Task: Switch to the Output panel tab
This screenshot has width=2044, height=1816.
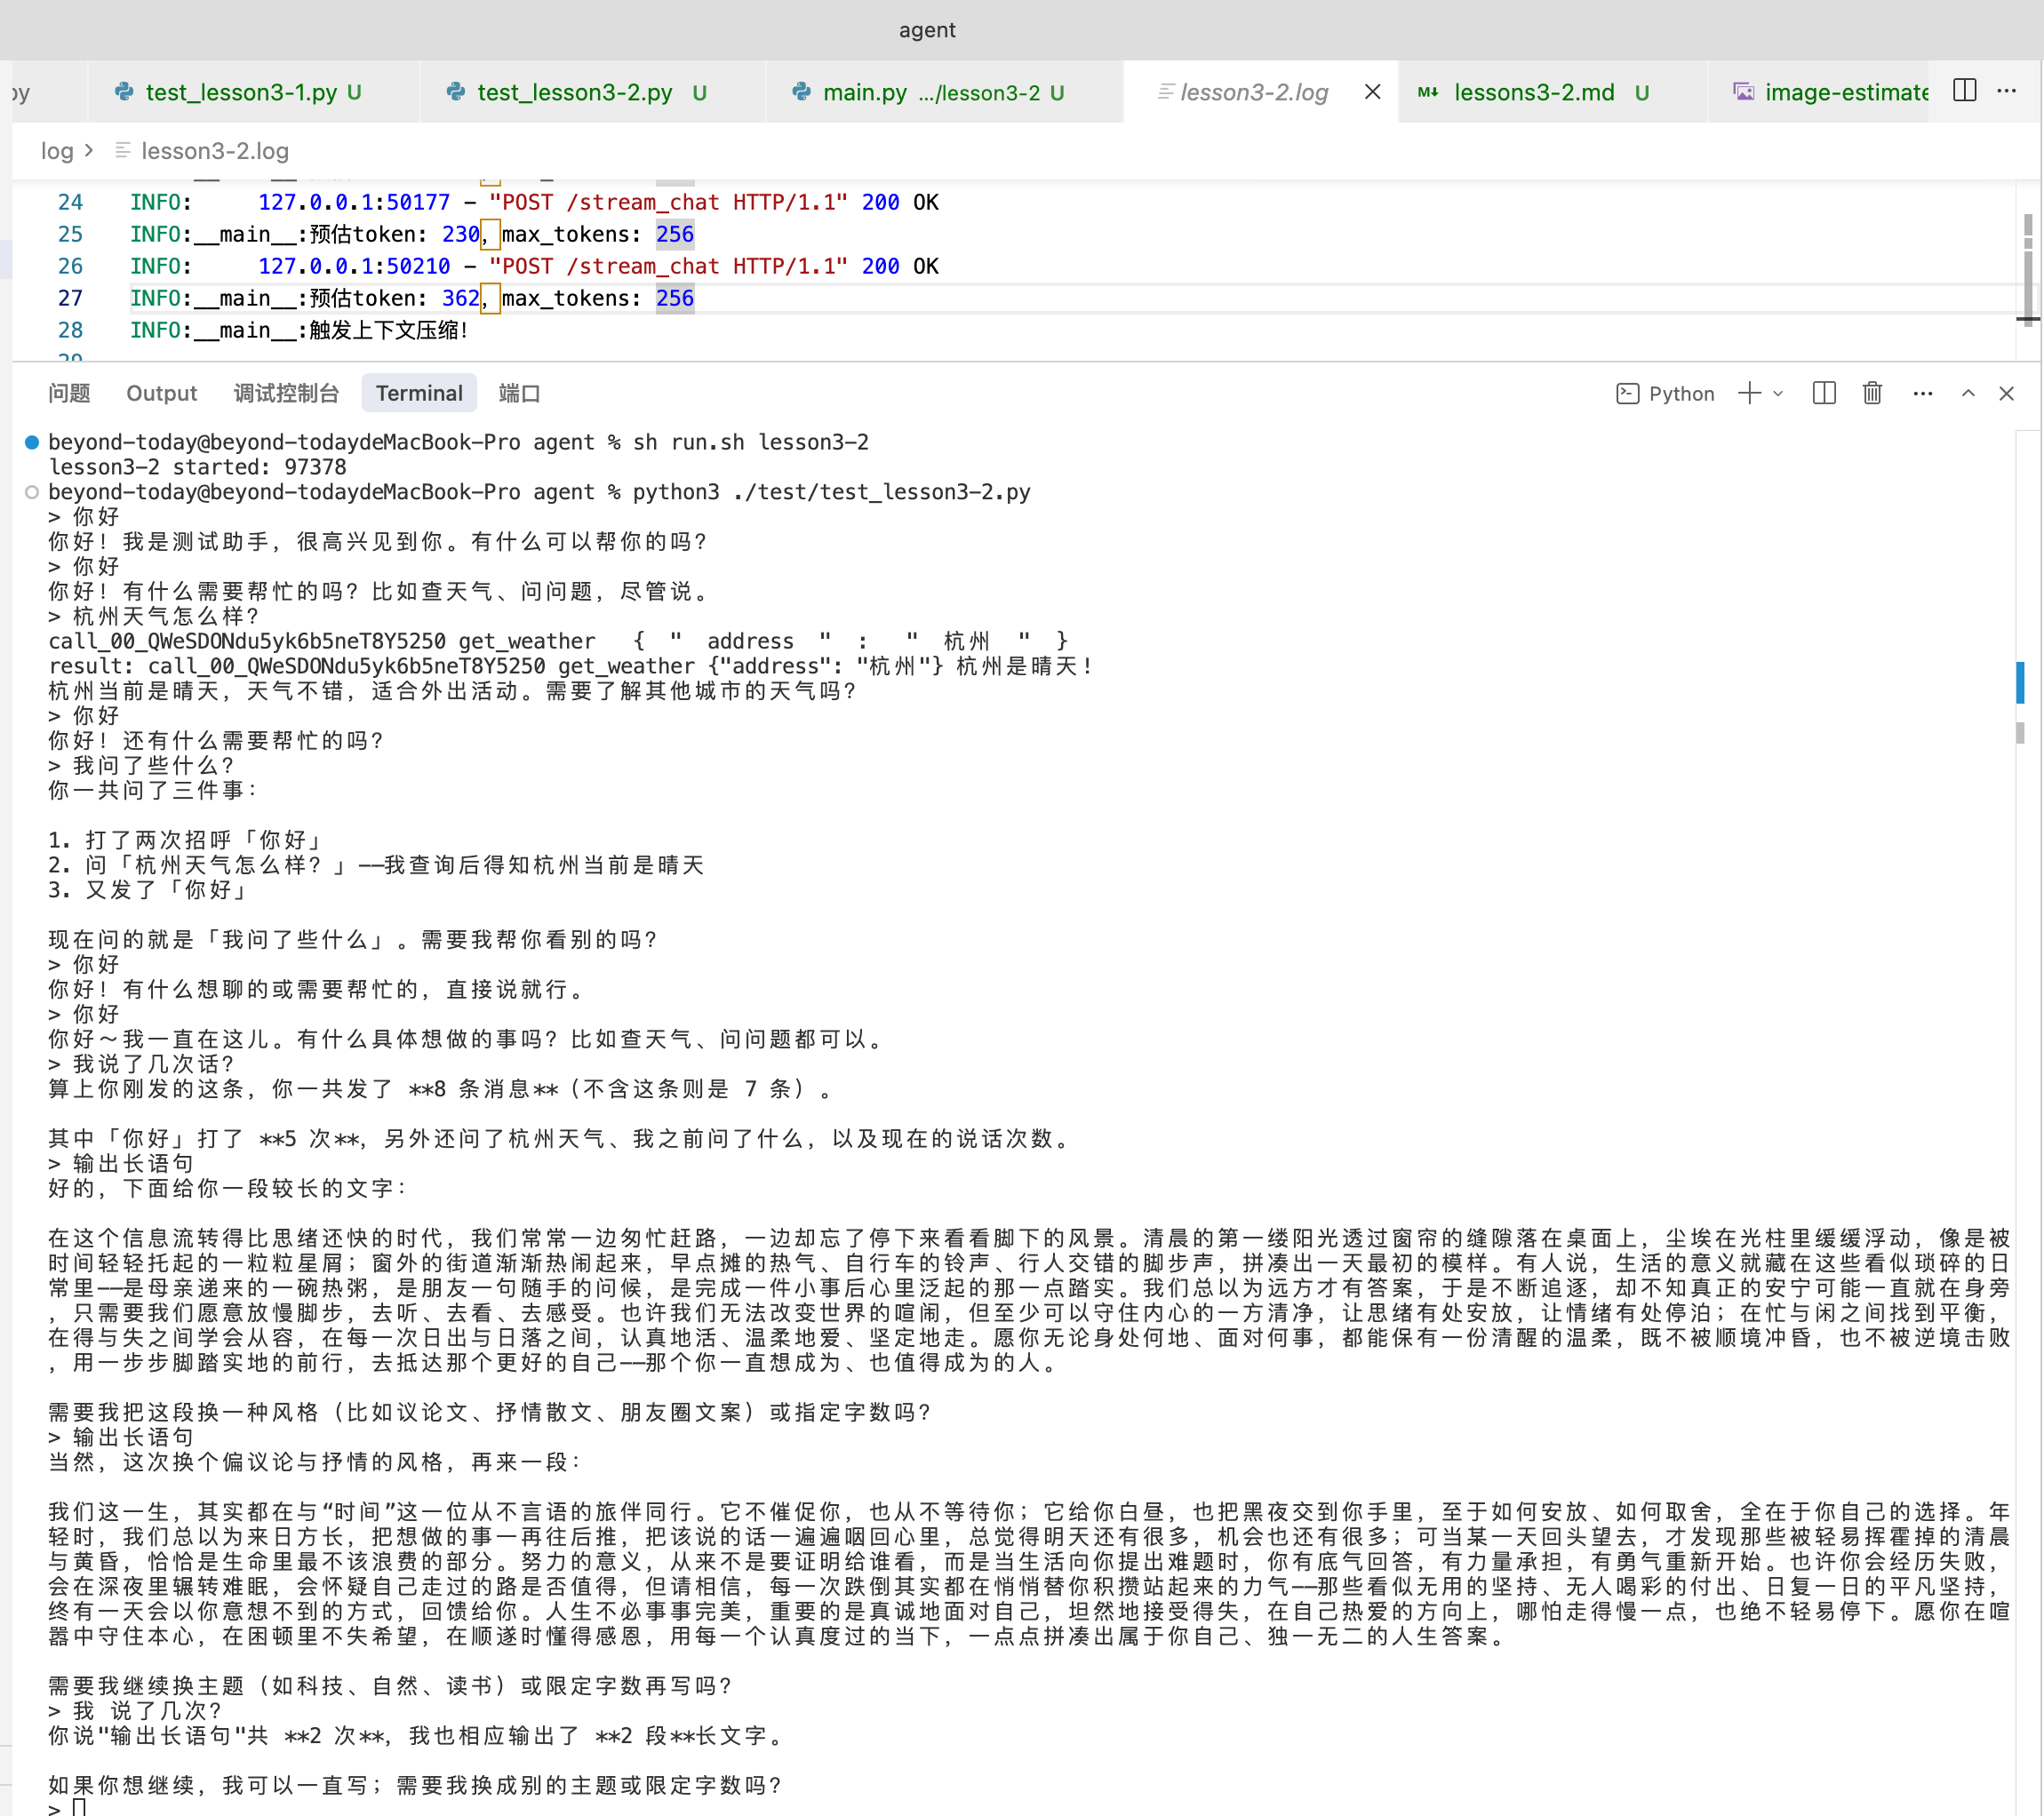Action: tap(162, 394)
